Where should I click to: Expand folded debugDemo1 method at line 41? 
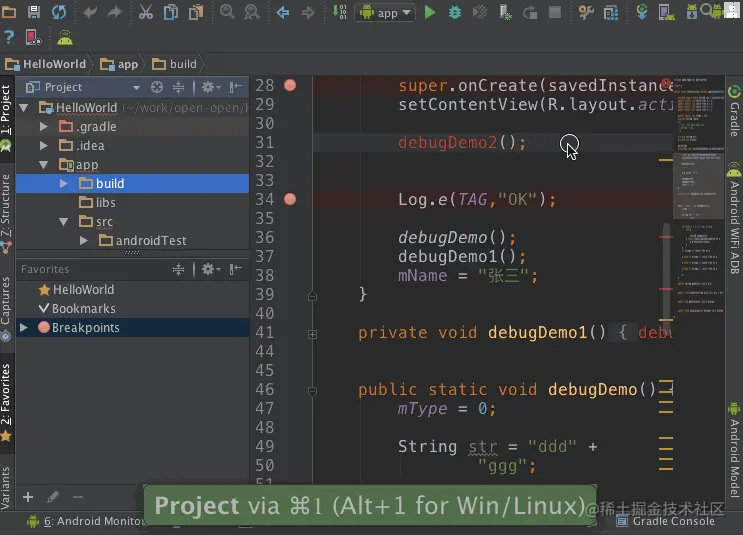tap(312, 335)
